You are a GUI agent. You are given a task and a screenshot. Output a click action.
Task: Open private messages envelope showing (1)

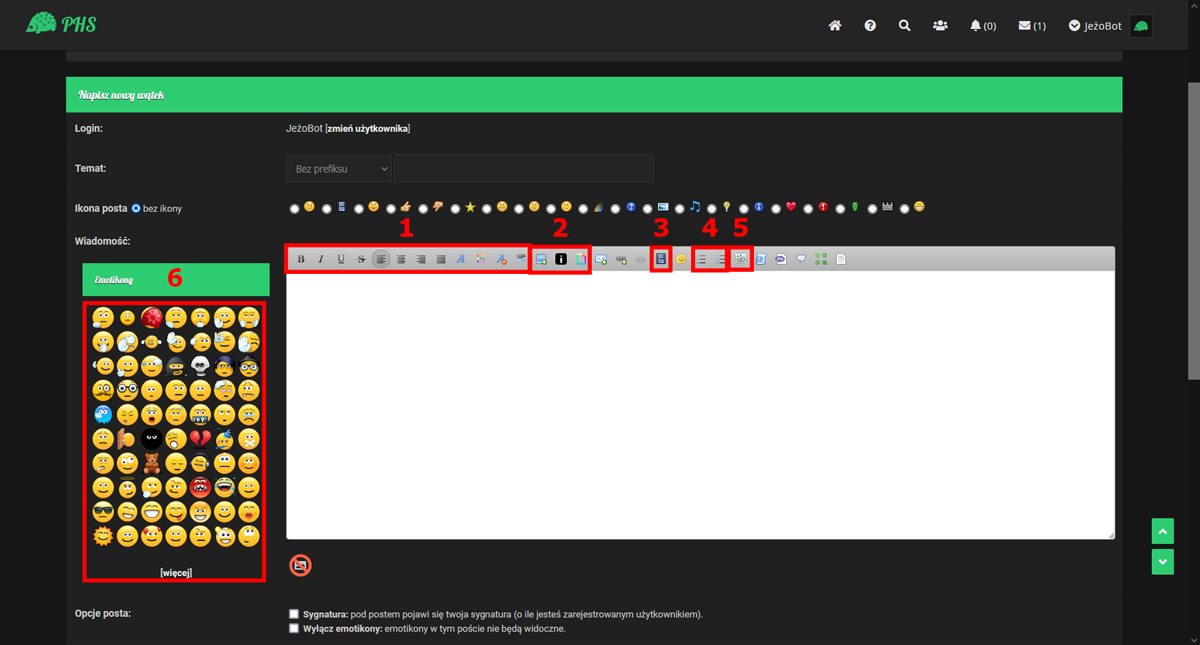[1032, 26]
